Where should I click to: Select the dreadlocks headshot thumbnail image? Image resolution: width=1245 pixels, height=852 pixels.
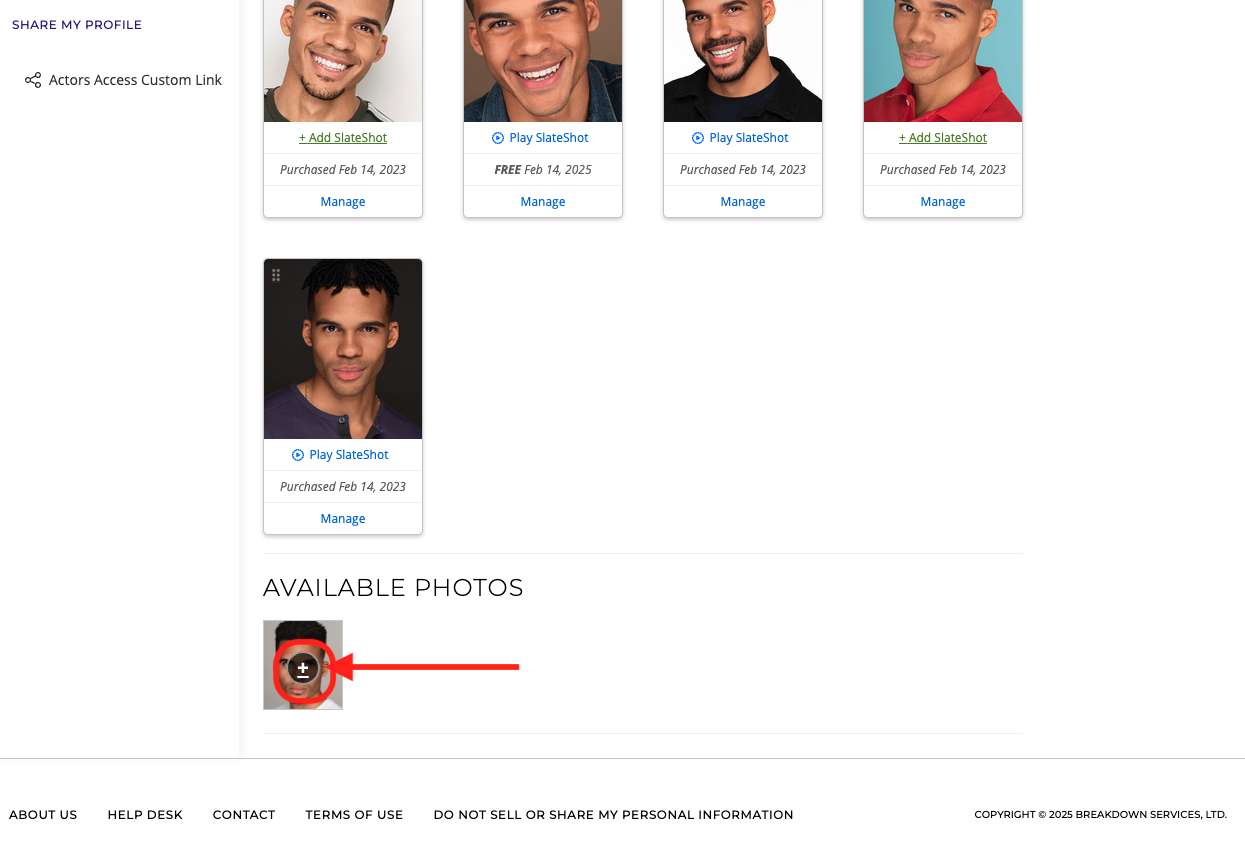(x=343, y=349)
